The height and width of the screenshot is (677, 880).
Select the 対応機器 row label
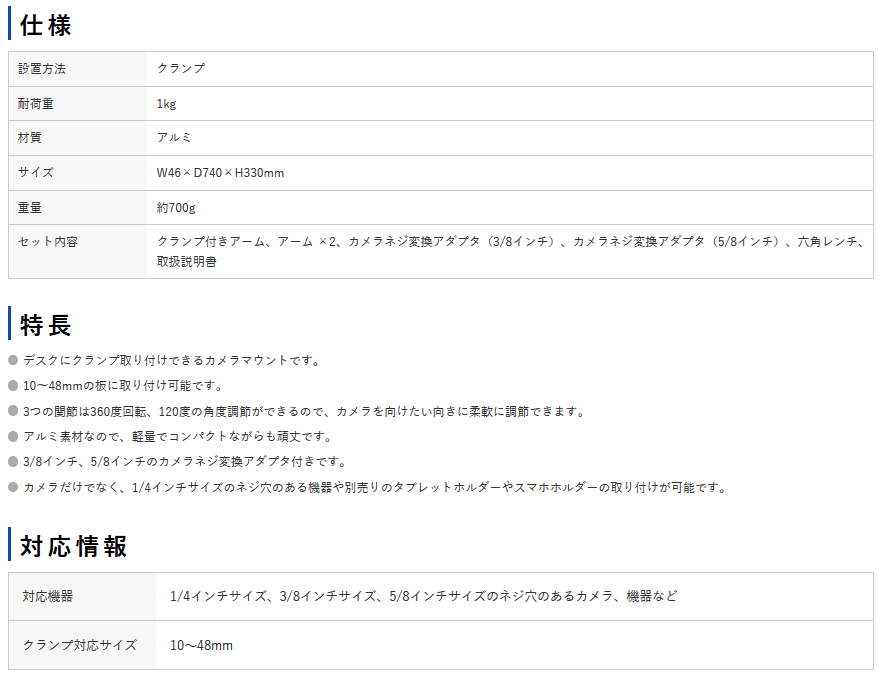click(48, 596)
